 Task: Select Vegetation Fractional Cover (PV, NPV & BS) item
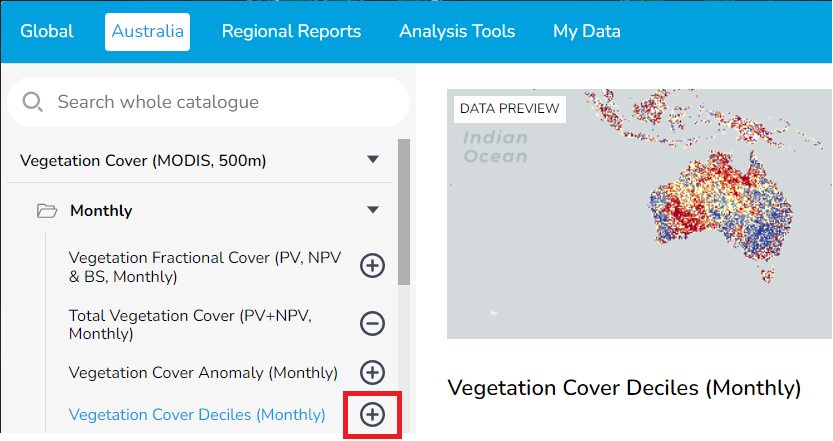point(205,267)
